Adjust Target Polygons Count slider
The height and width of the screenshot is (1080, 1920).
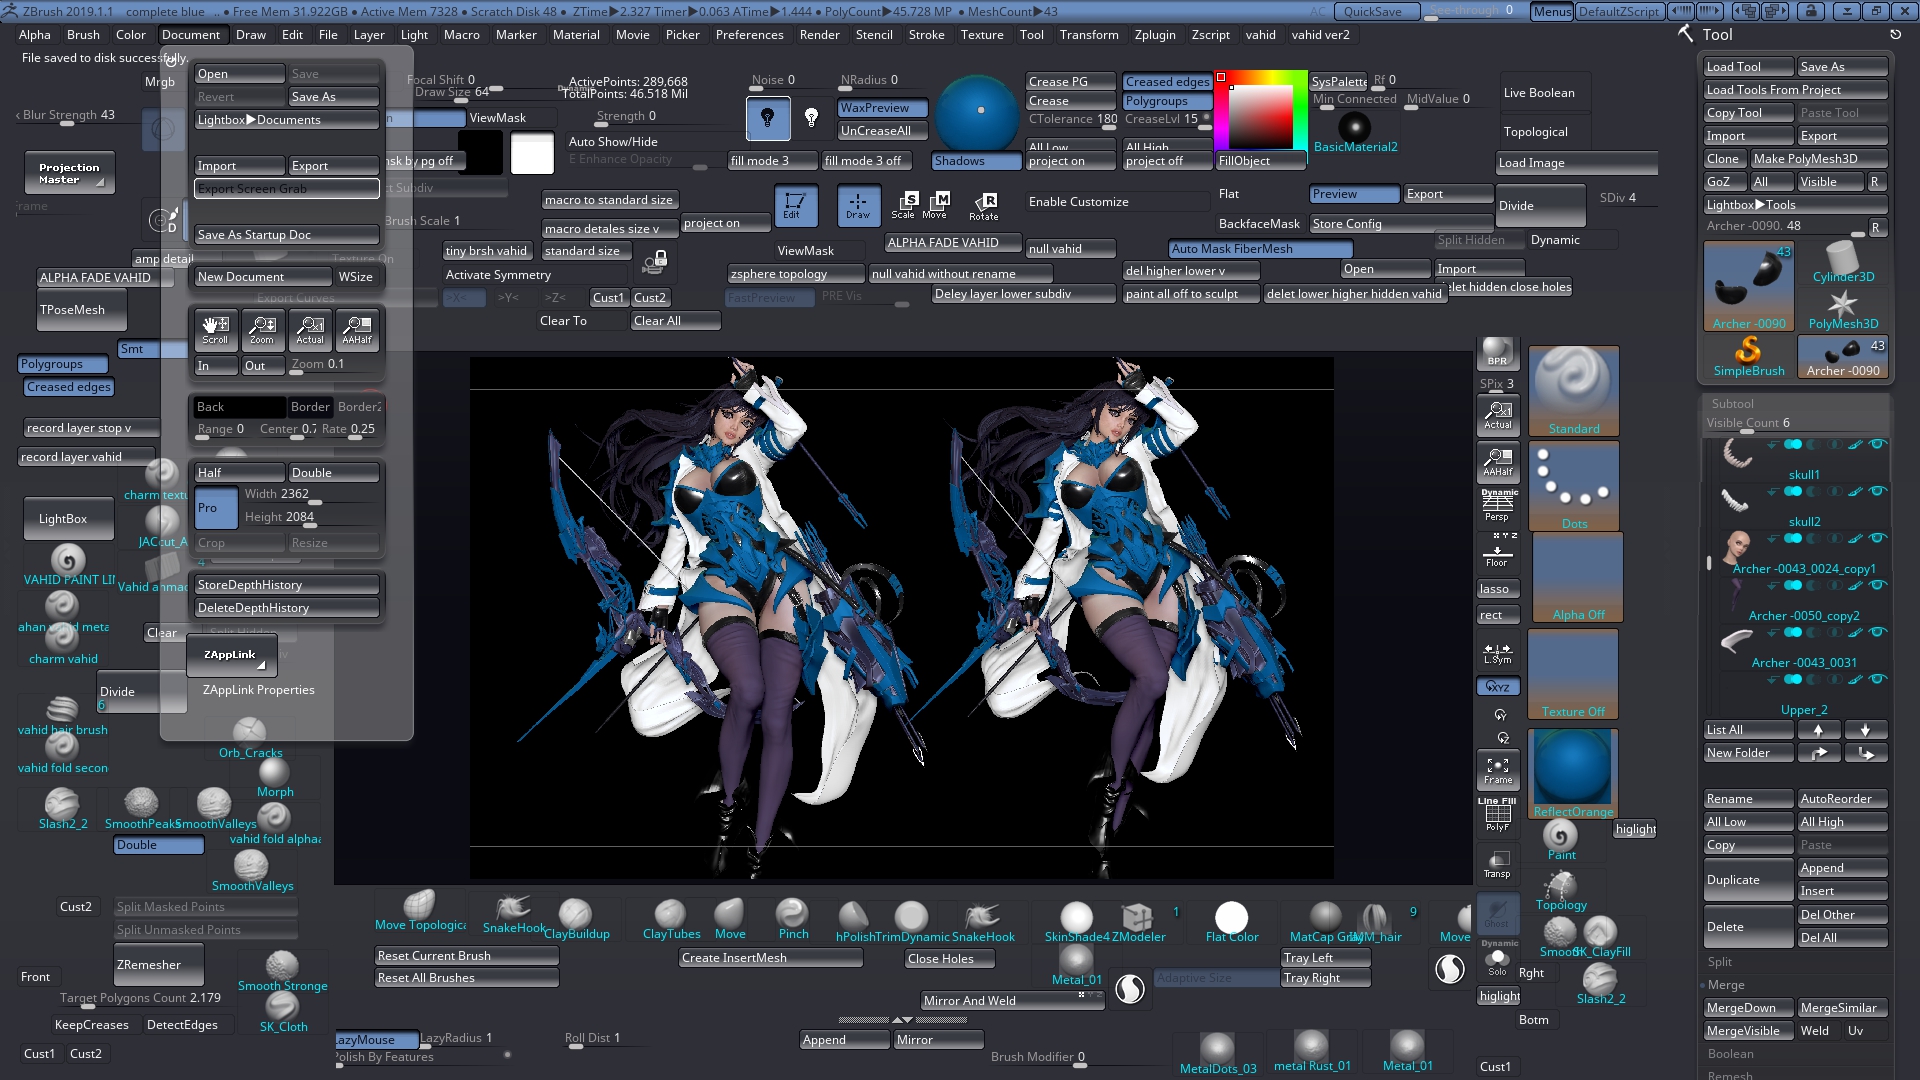click(x=140, y=999)
